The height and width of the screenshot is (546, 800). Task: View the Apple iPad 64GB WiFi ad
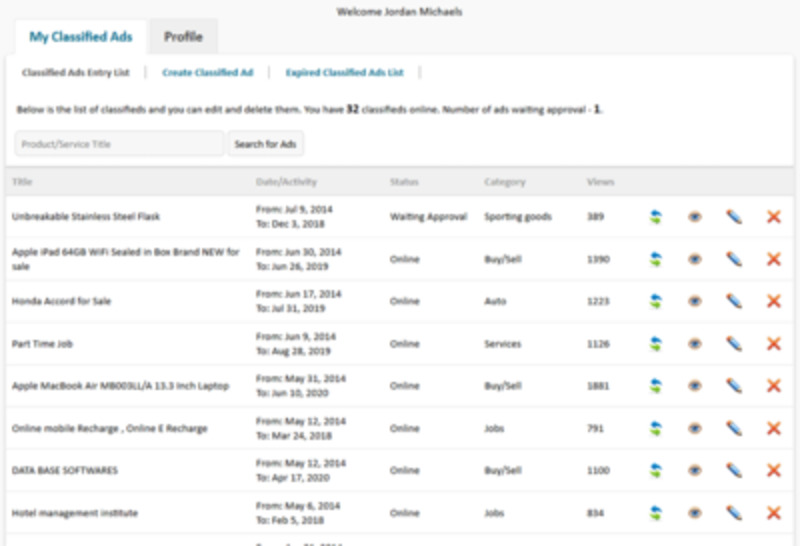click(x=694, y=259)
